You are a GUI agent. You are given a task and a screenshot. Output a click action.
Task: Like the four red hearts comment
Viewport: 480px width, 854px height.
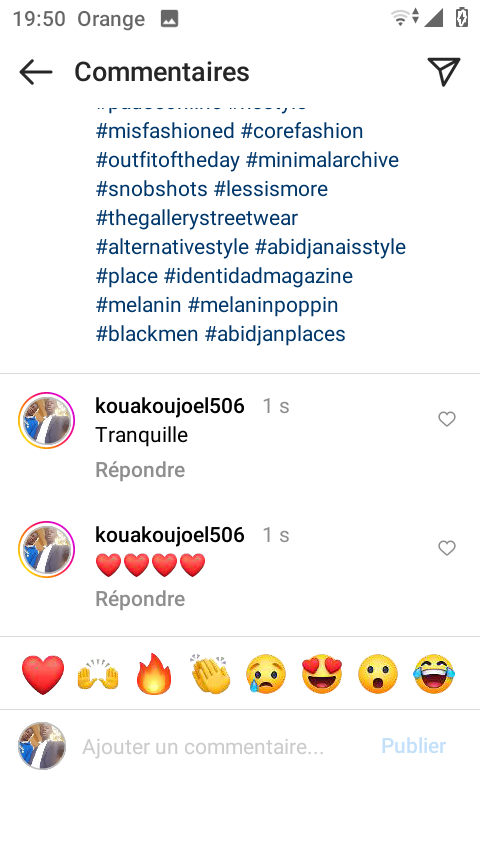(x=447, y=548)
